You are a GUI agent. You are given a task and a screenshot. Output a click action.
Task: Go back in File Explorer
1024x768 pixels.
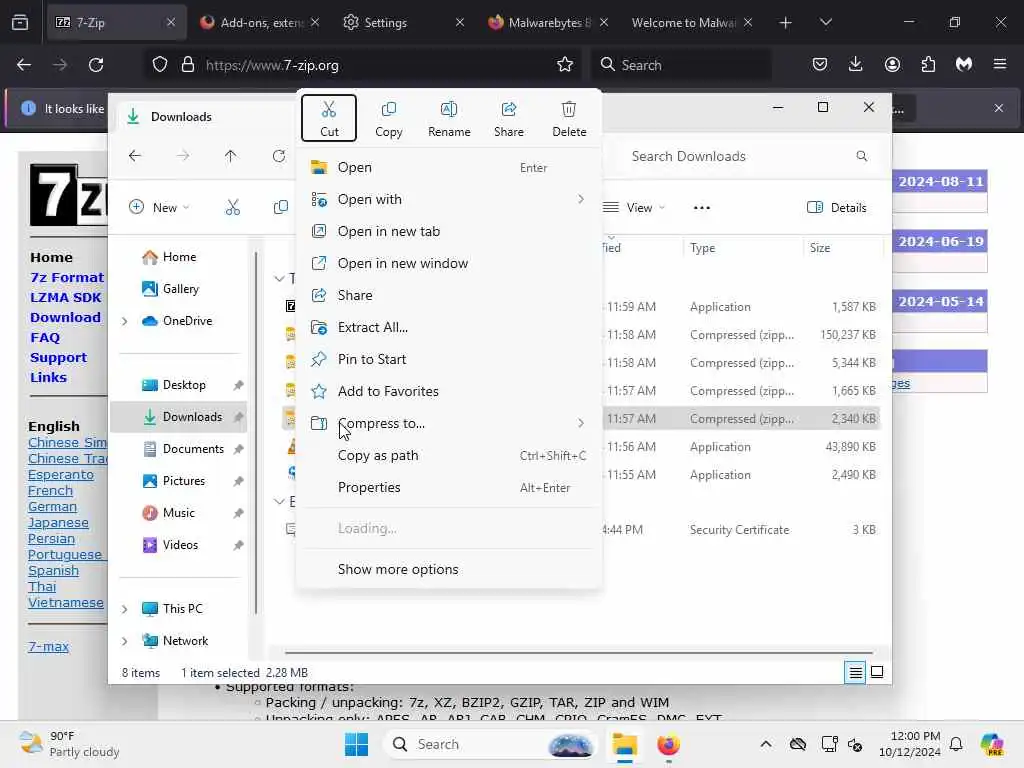coord(135,155)
